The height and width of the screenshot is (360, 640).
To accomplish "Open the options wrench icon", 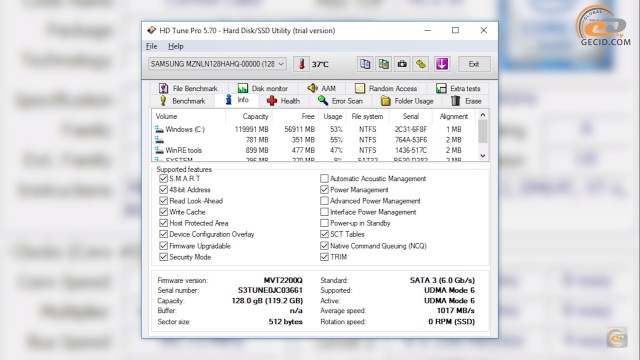I will pos(421,64).
